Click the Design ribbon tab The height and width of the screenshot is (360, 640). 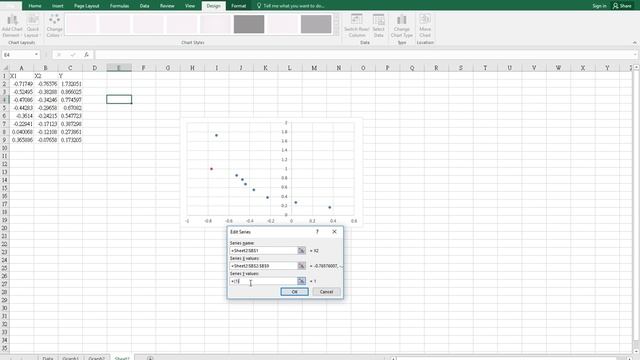pos(213,6)
